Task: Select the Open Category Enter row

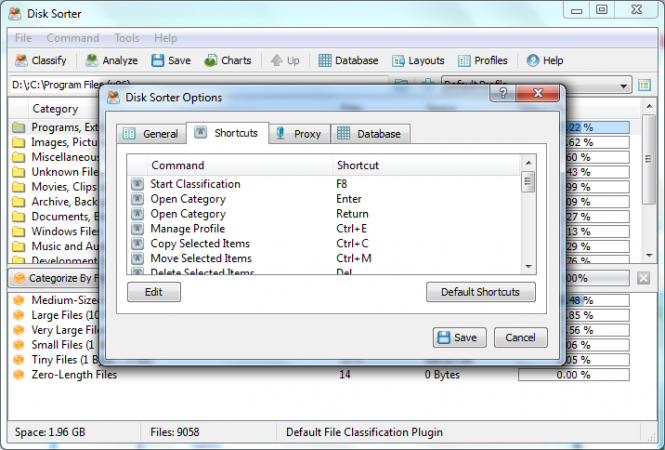Action: tap(324, 199)
